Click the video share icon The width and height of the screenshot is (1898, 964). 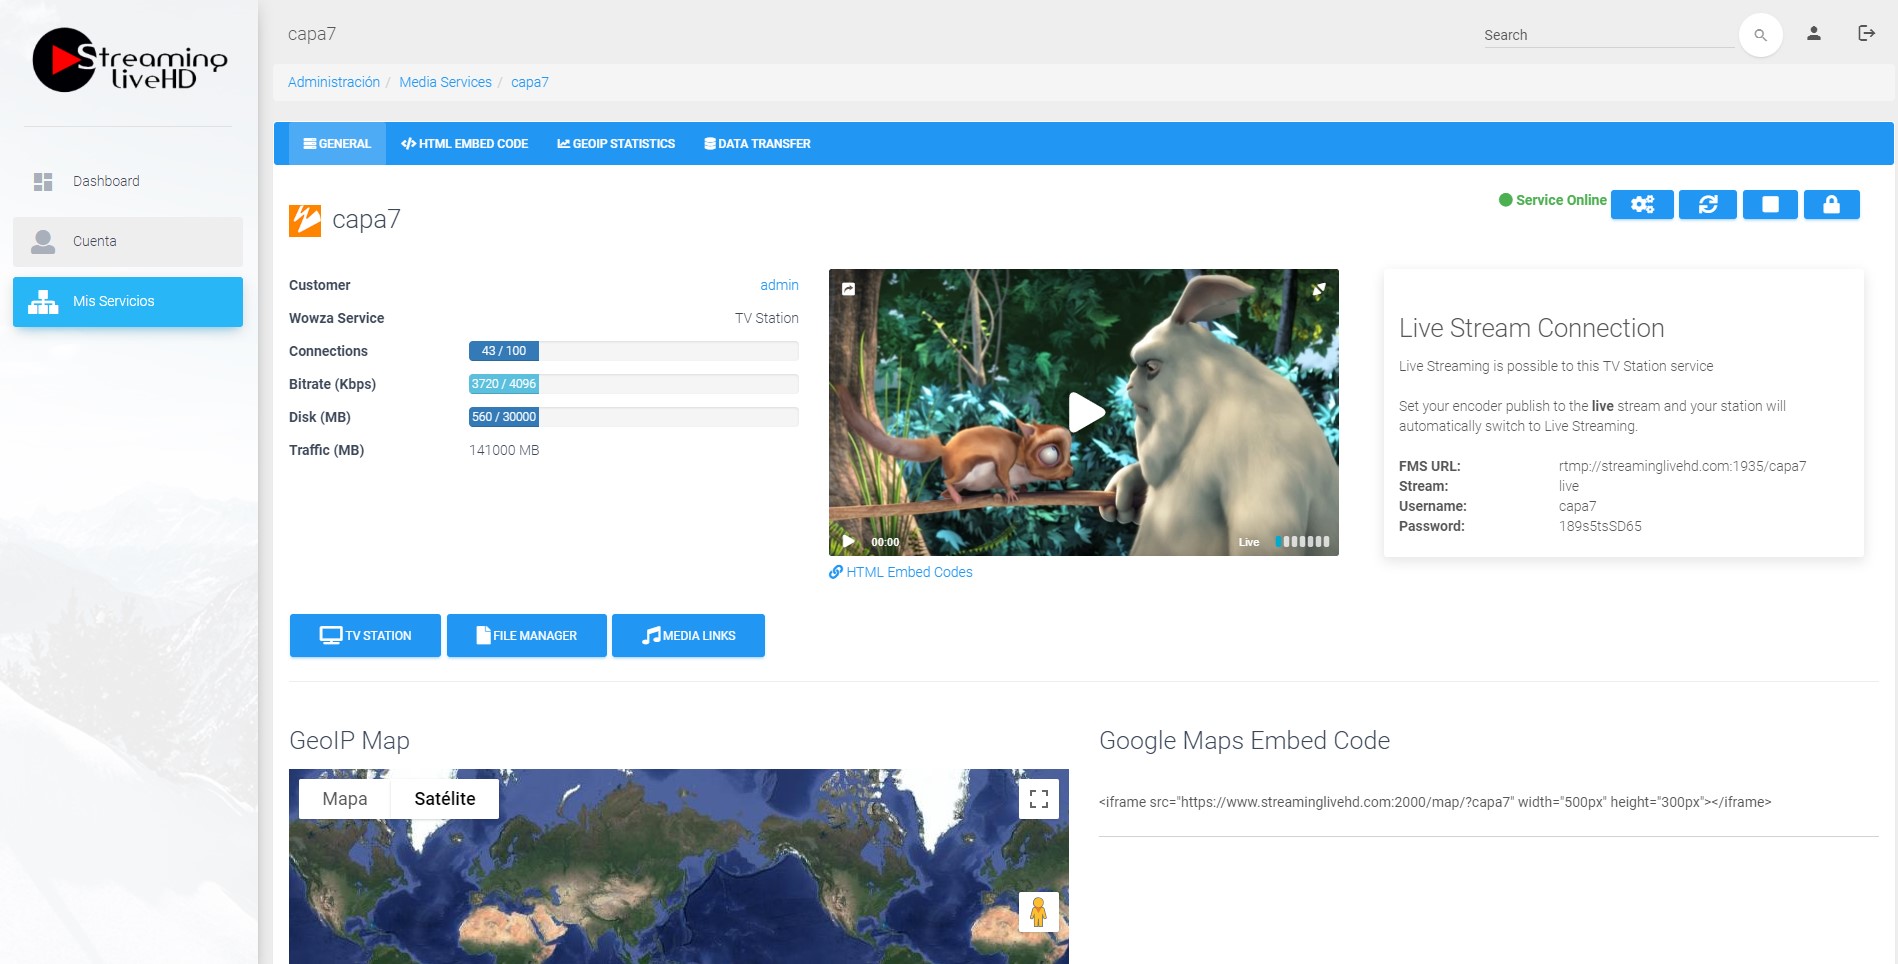coord(848,289)
